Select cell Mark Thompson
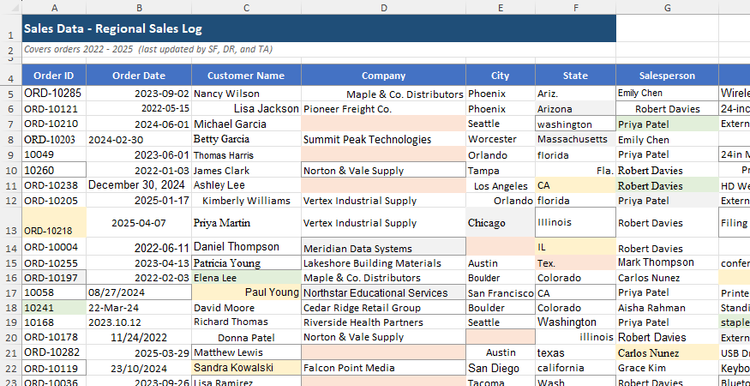Screen dimensions: 750x386 667,263
